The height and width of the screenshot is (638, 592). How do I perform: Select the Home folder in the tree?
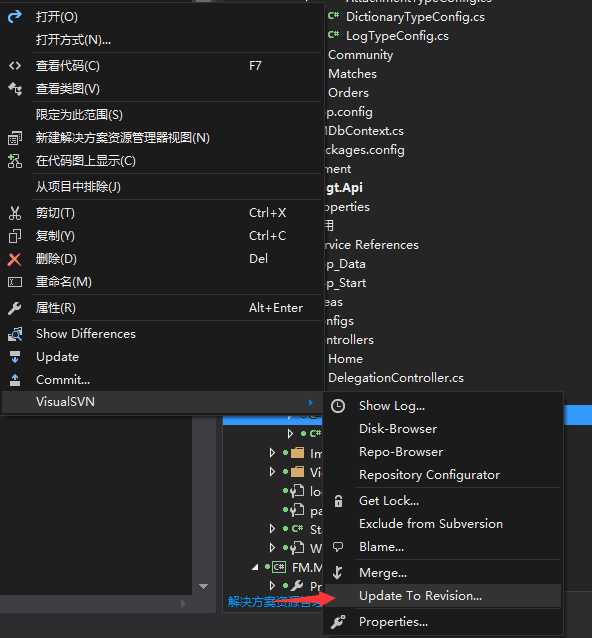click(x=345, y=359)
